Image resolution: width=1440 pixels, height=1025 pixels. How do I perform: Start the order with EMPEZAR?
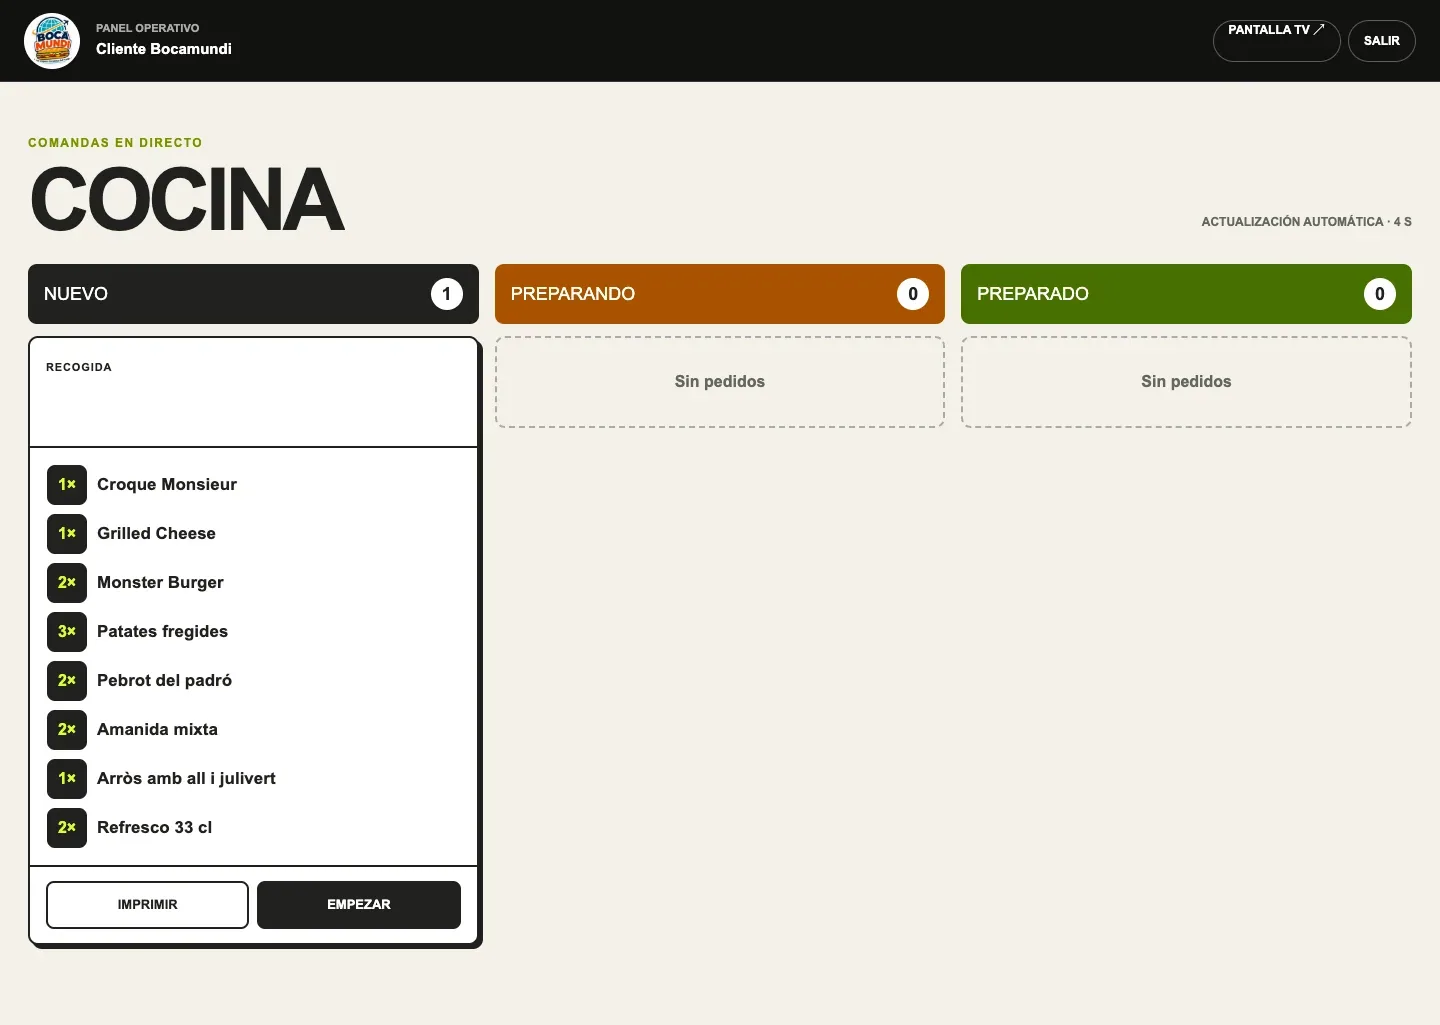pos(359,905)
